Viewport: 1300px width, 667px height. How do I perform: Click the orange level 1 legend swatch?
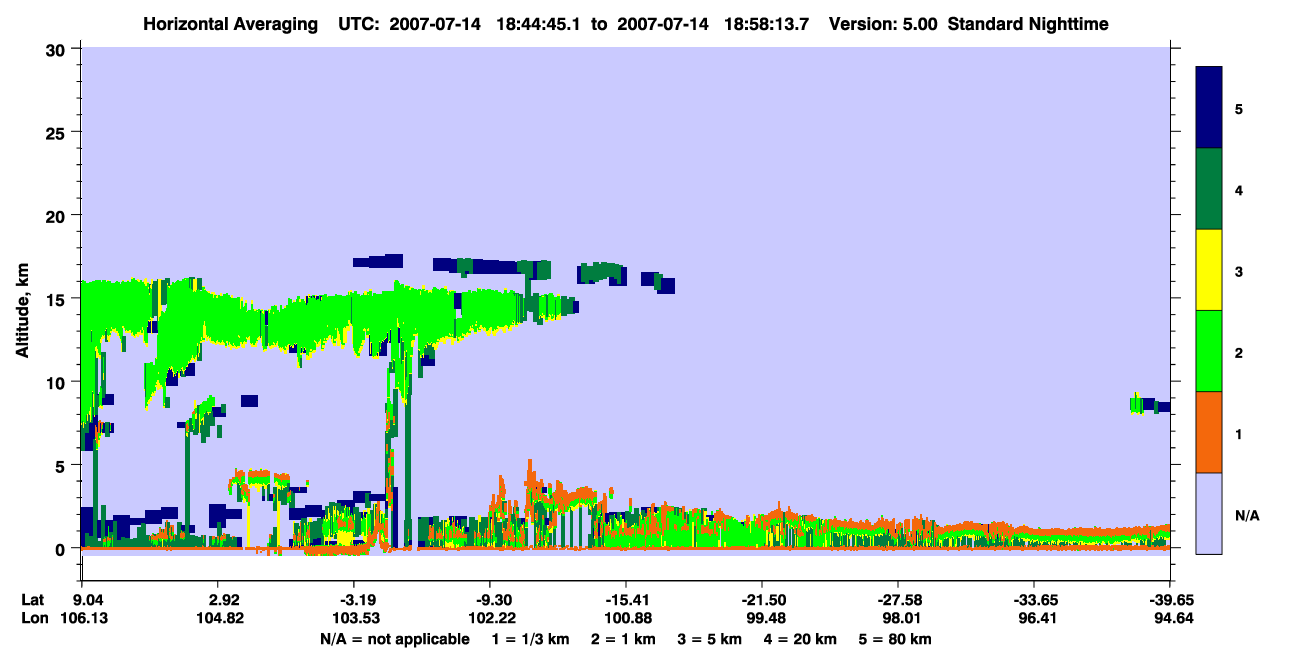click(1209, 432)
